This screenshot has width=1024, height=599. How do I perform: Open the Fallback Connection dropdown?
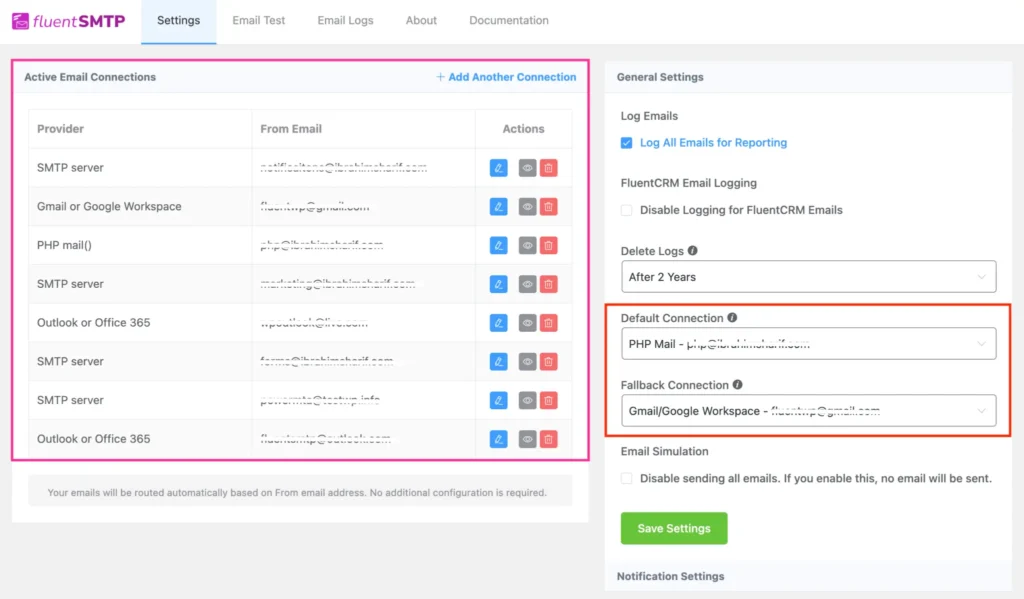pos(808,411)
